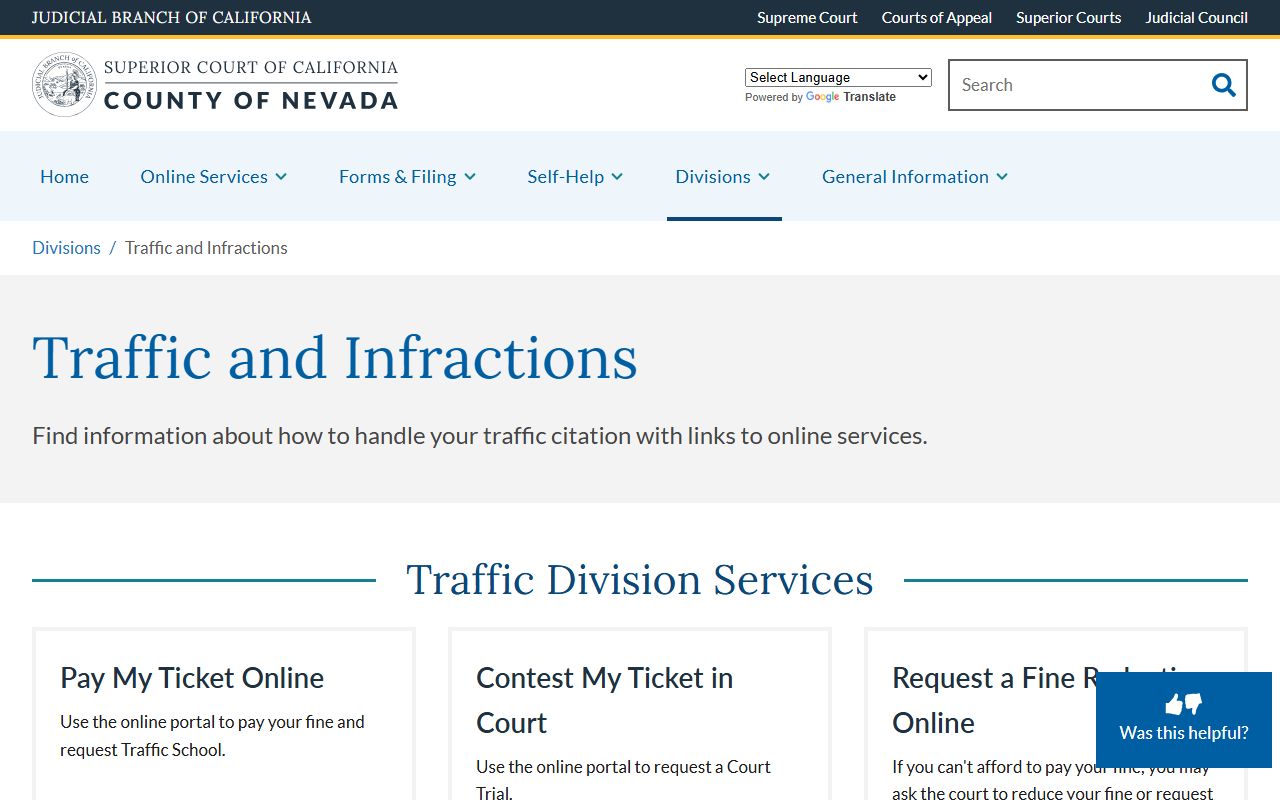Expand the Divisions menu

(x=723, y=176)
